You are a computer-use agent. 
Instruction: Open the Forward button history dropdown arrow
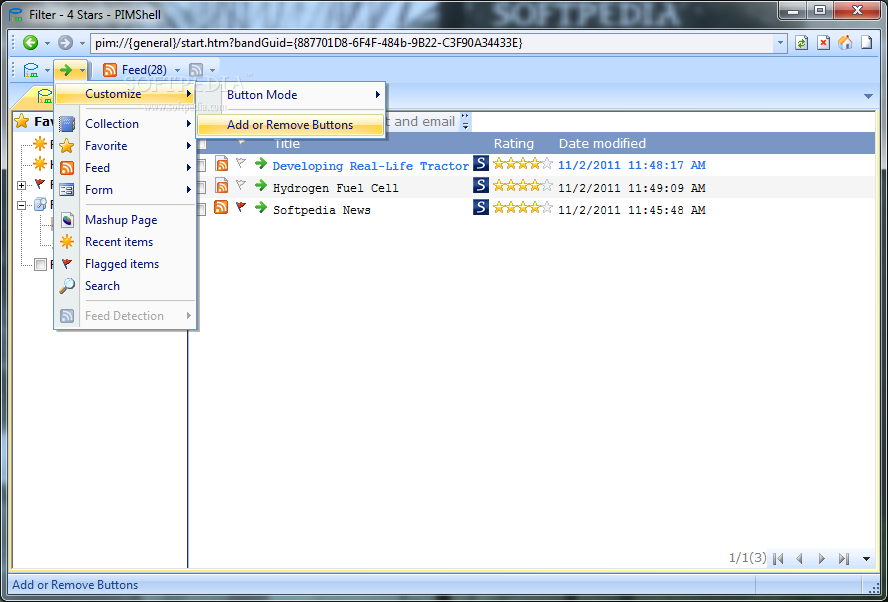click(x=82, y=43)
